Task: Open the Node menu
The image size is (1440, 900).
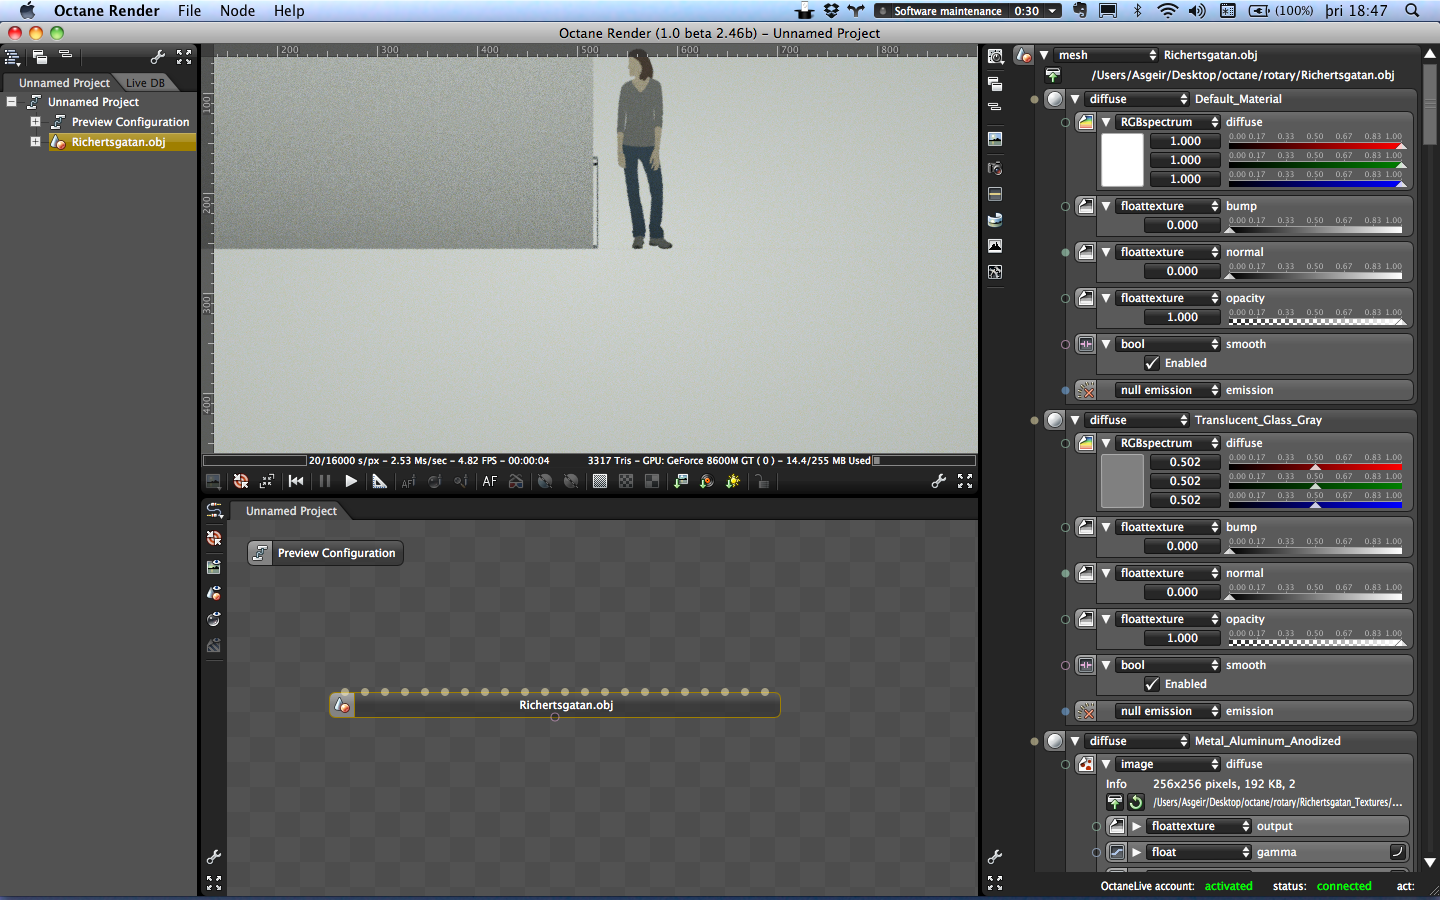Action: click(237, 11)
